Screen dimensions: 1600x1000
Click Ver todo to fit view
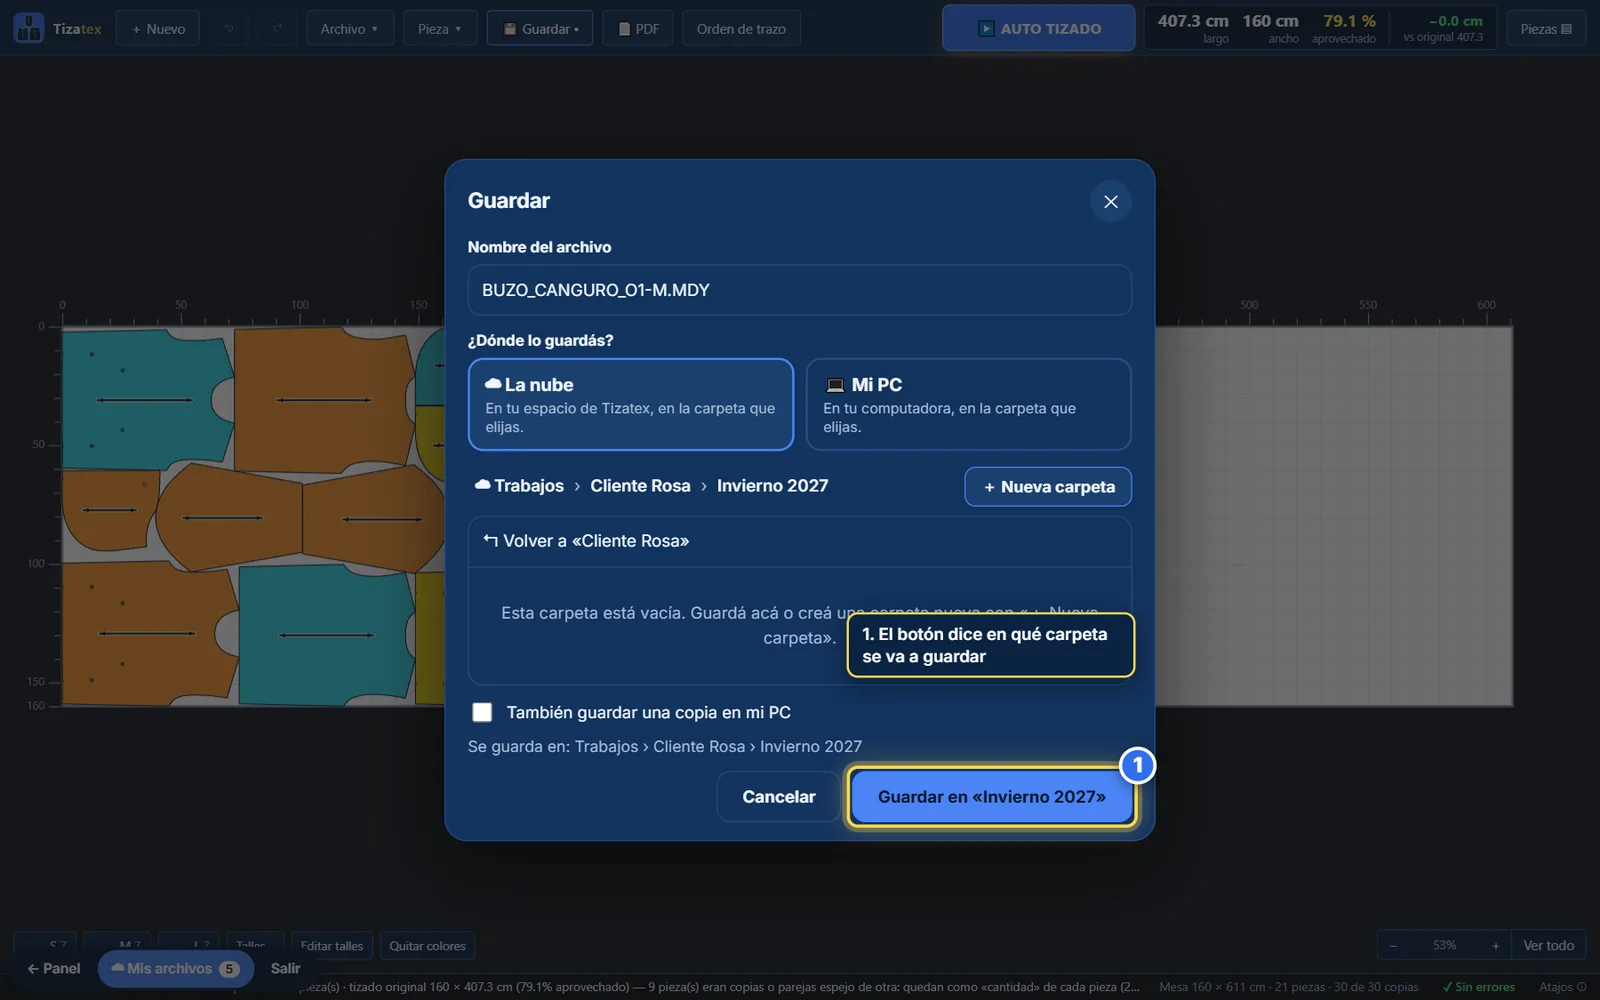(1548, 946)
